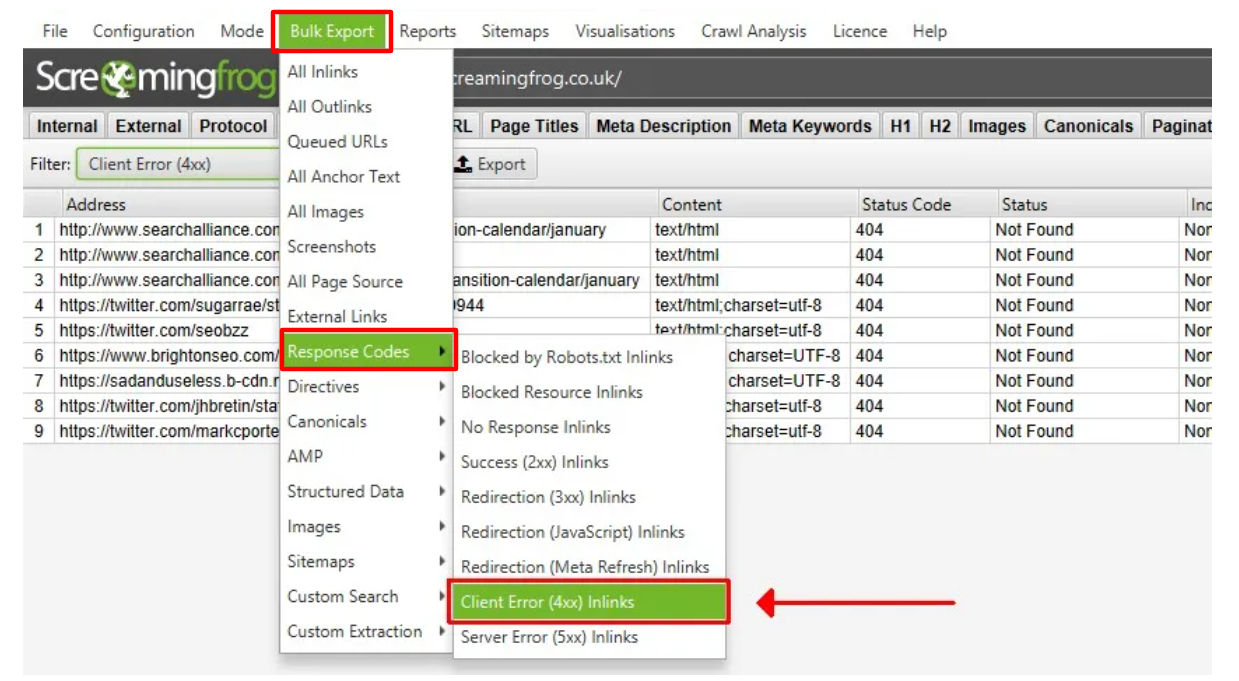Image resolution: width=1239 pixels, height=681 pixels.
Task: Sort by Content column header
Action: click(x=756, y=205)
